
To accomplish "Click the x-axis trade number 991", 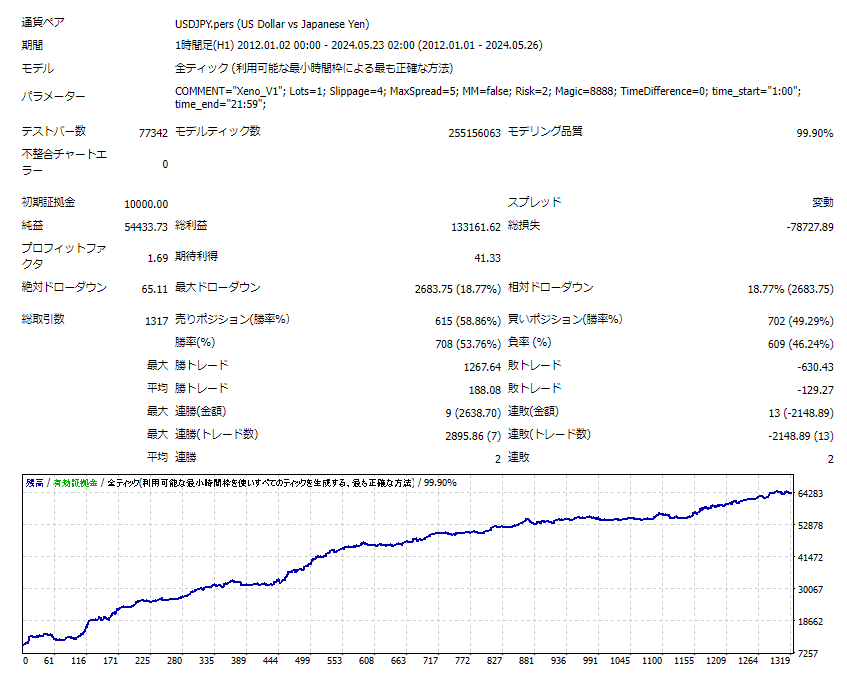I will [590, 660].
